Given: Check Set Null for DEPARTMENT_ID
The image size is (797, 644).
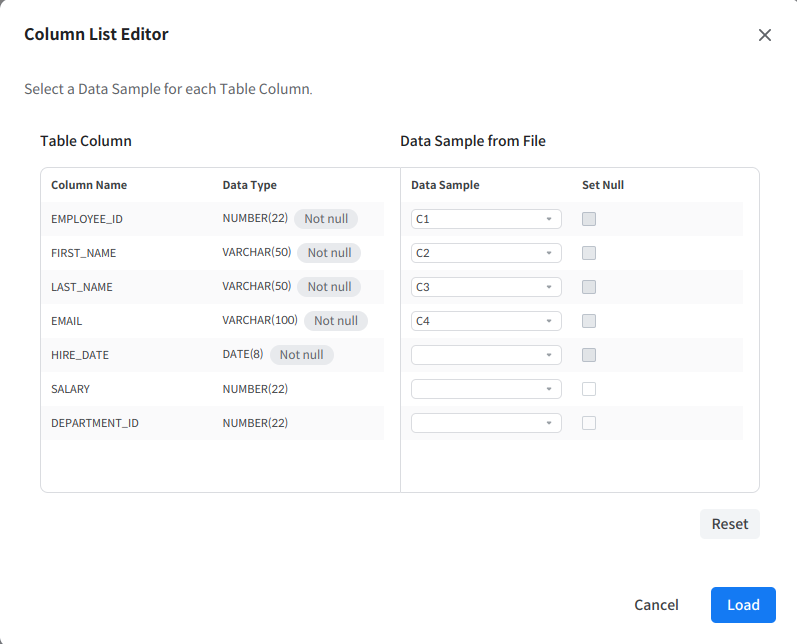Looking at the screenshot, I should (x=589, y=423).
